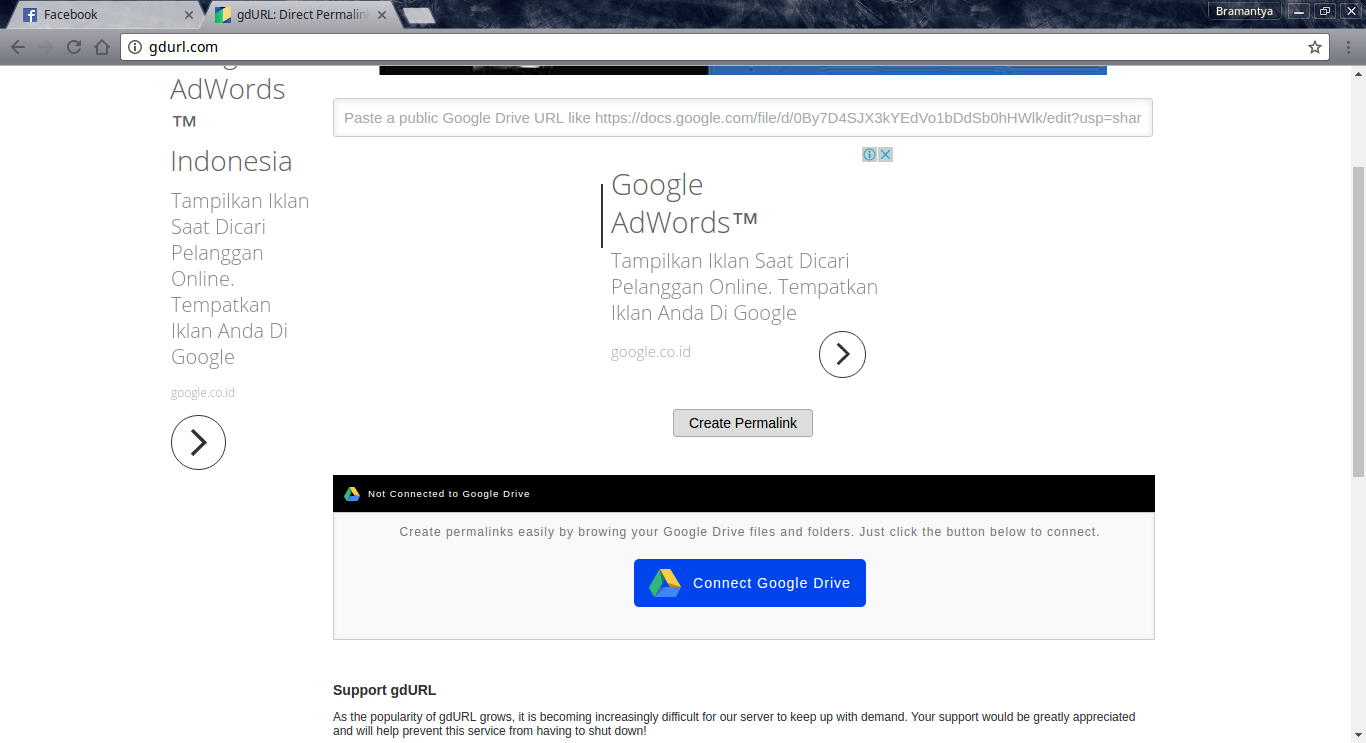
Task: Click the 'Support gdURL' heading
Action: click(x=385, y=690)
